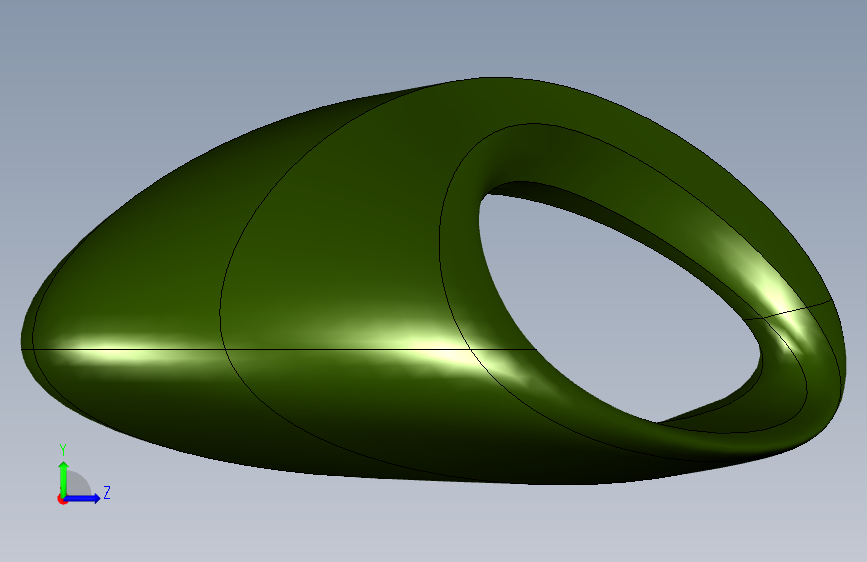Click the red origin point of the triad

click(62, 499)
